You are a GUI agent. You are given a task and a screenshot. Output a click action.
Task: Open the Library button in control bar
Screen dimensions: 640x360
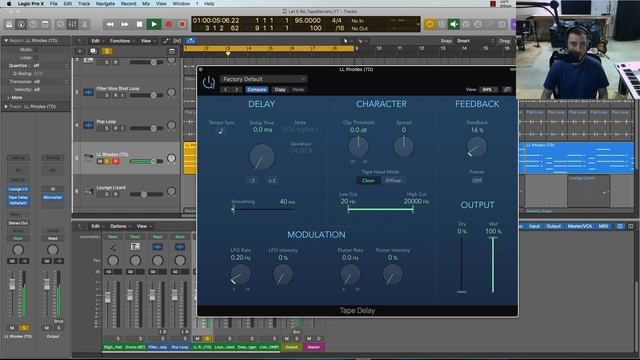point(9,24)
